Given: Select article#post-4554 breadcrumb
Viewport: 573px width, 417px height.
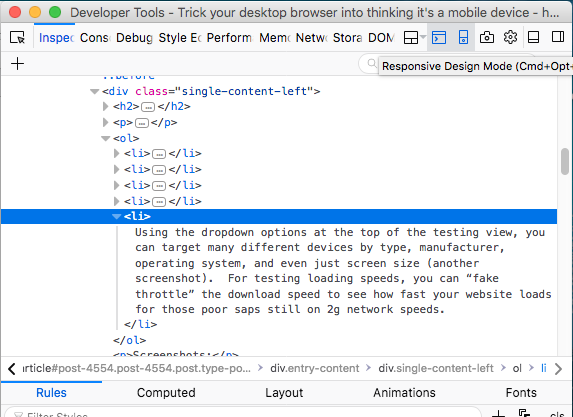Looking at the screenshot, I should (137, 368).
